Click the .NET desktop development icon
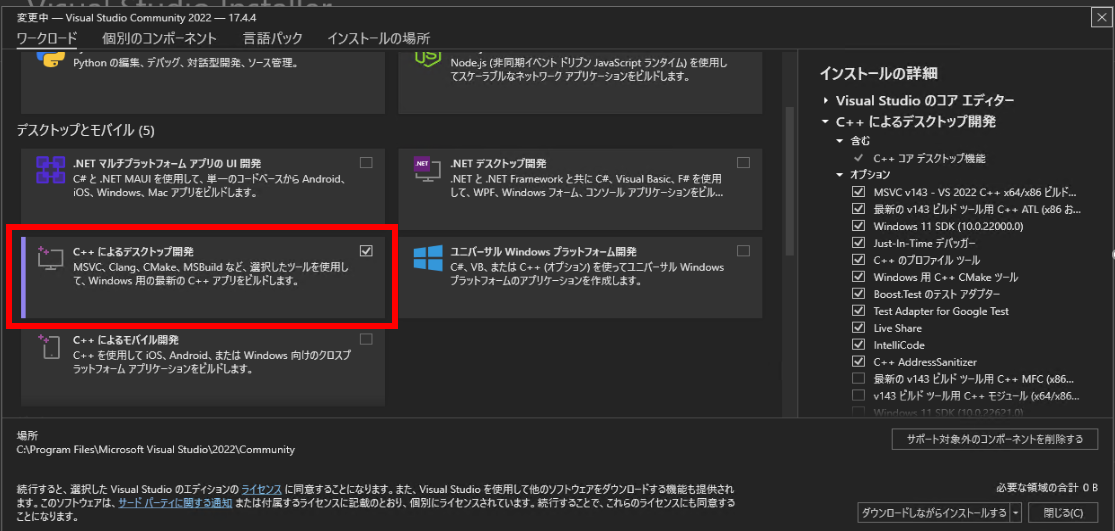 (428, 171)
